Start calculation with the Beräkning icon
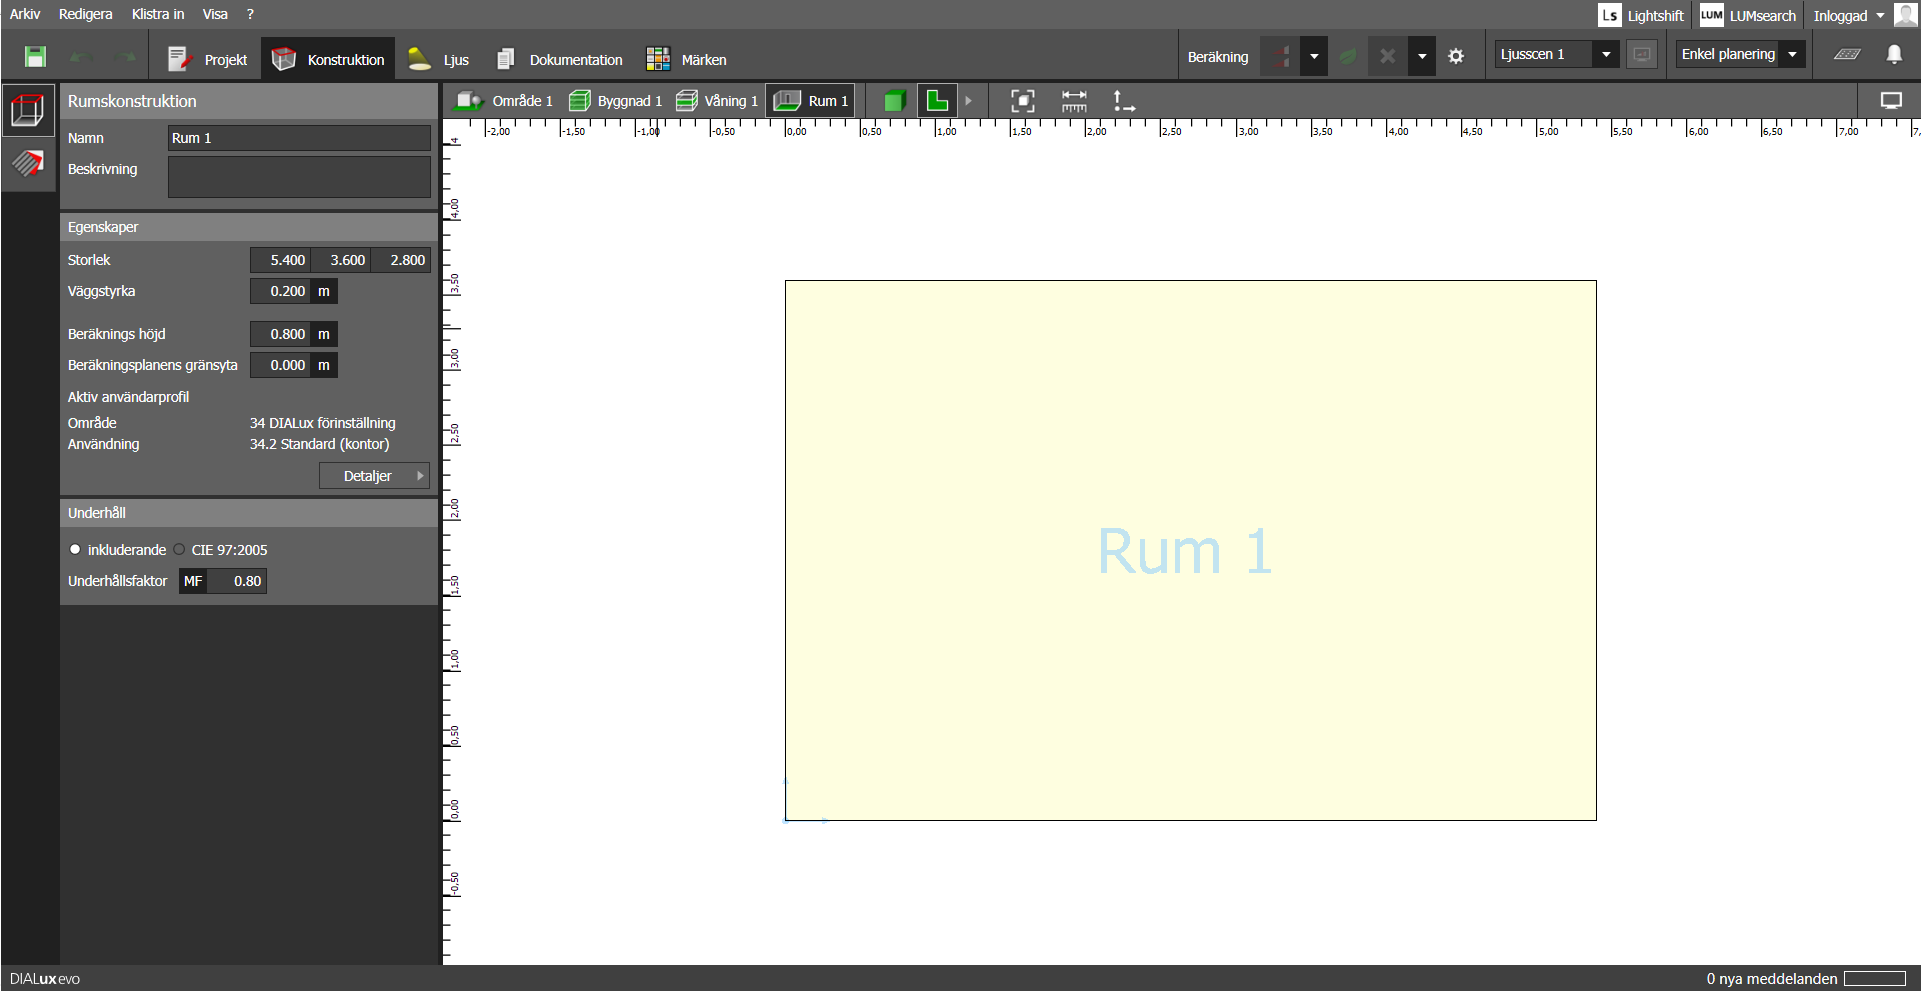 (1280, 56)
